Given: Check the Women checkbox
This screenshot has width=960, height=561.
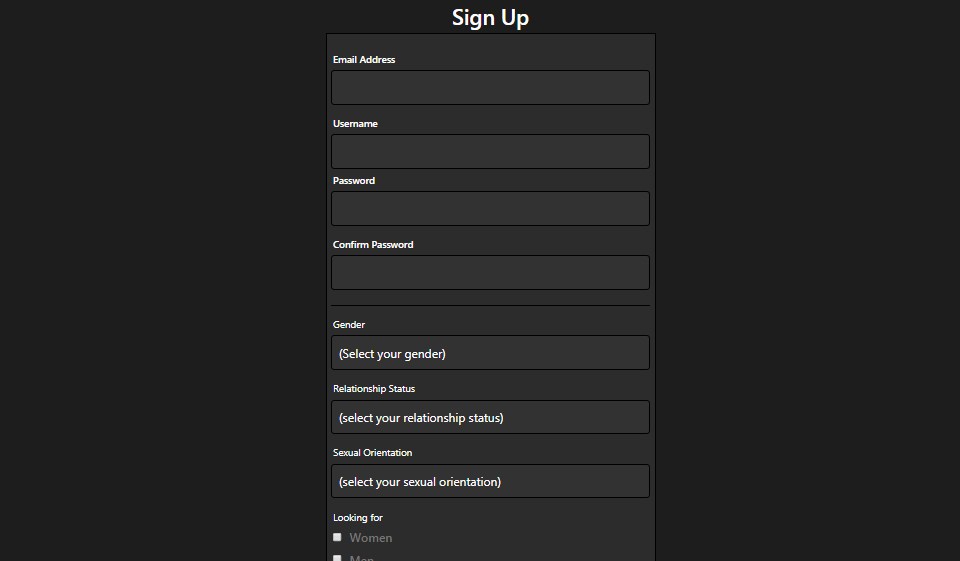Looking at the screenshot, I should click(x=337, y=537).
